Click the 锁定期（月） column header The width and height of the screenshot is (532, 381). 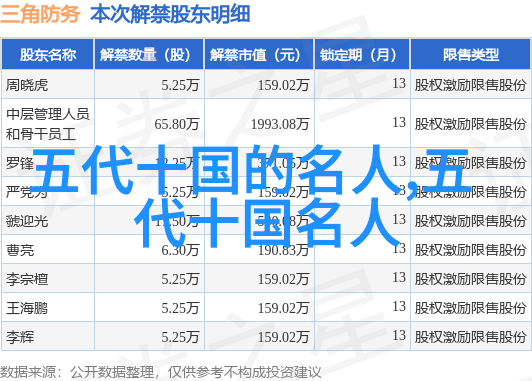tap(362, 55)
